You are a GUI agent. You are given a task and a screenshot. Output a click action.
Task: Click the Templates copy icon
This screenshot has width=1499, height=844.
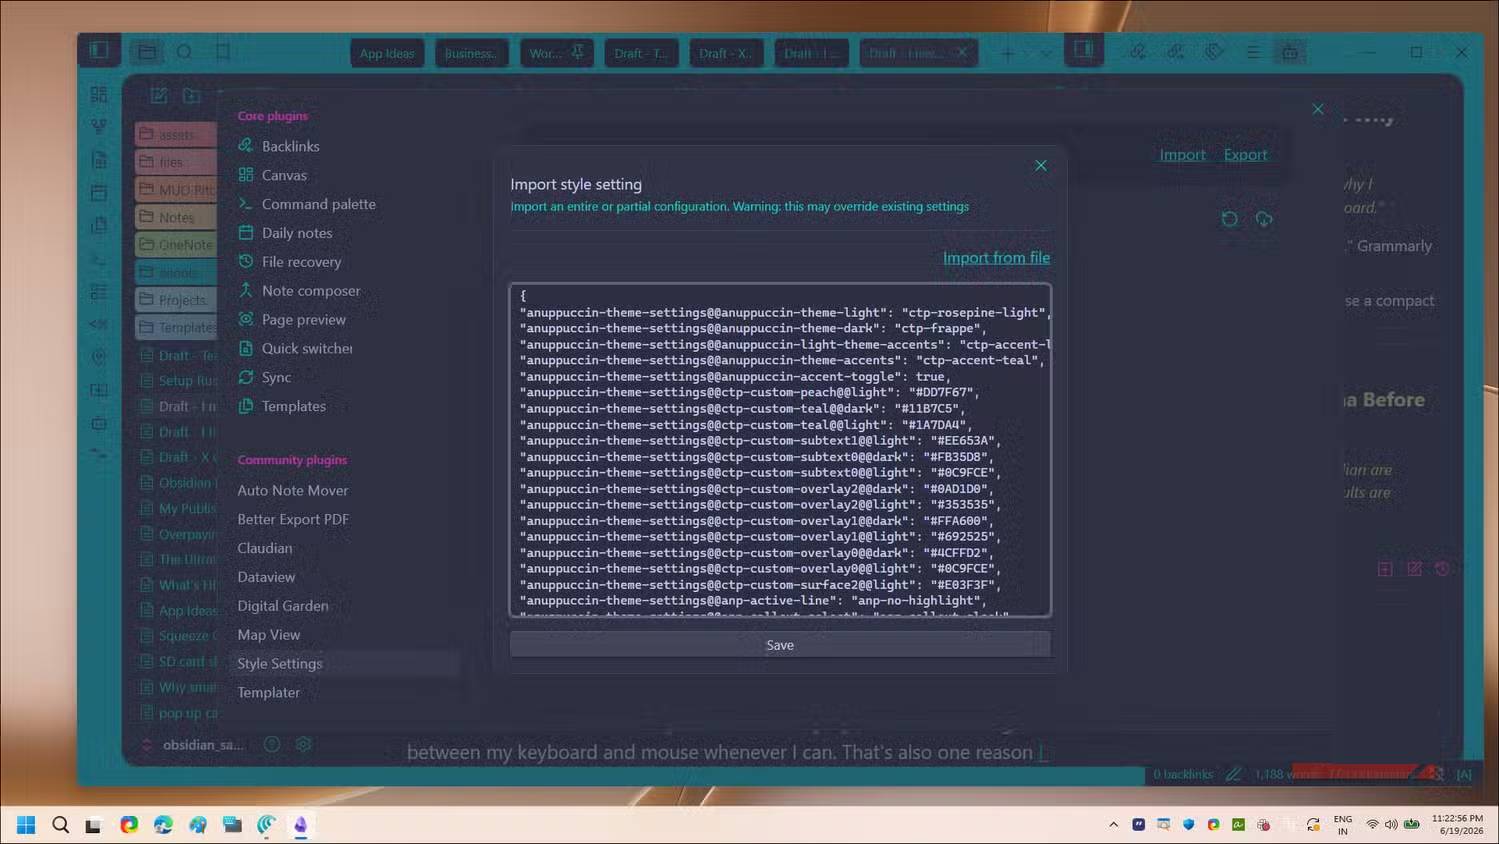pos(245,406)
